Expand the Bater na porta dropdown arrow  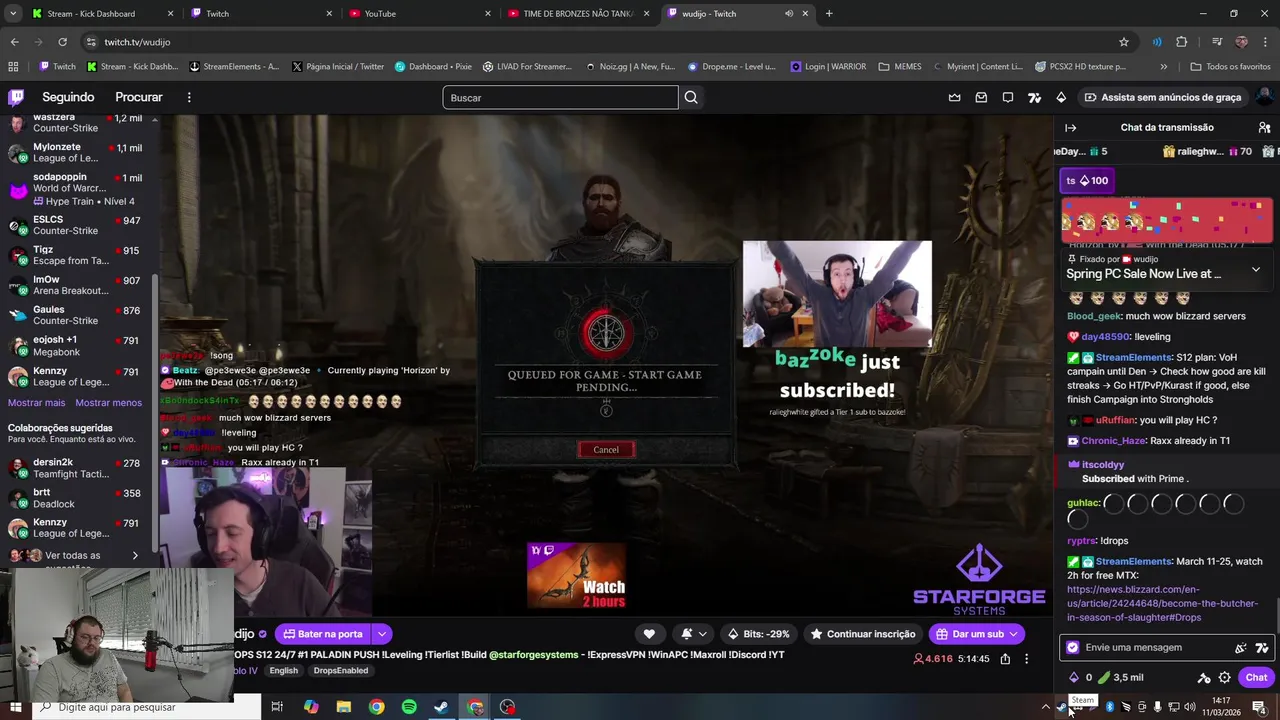(x=381, y=634)
